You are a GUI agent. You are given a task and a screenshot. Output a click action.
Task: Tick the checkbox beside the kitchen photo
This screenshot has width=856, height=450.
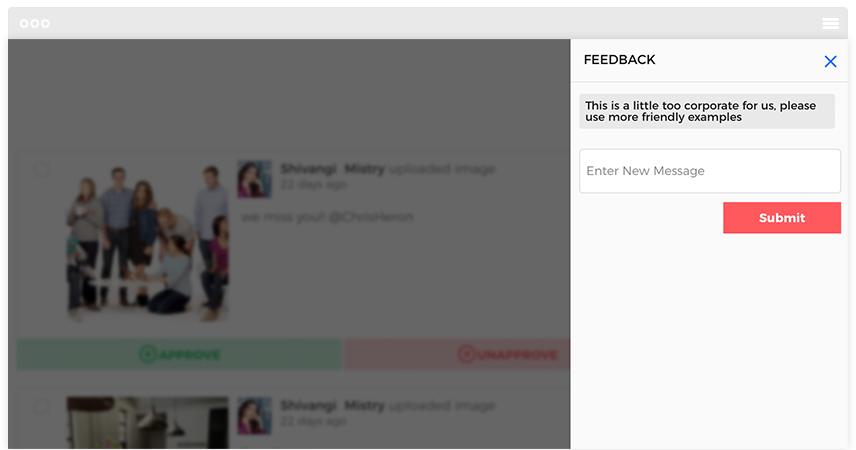coord(41,406)
